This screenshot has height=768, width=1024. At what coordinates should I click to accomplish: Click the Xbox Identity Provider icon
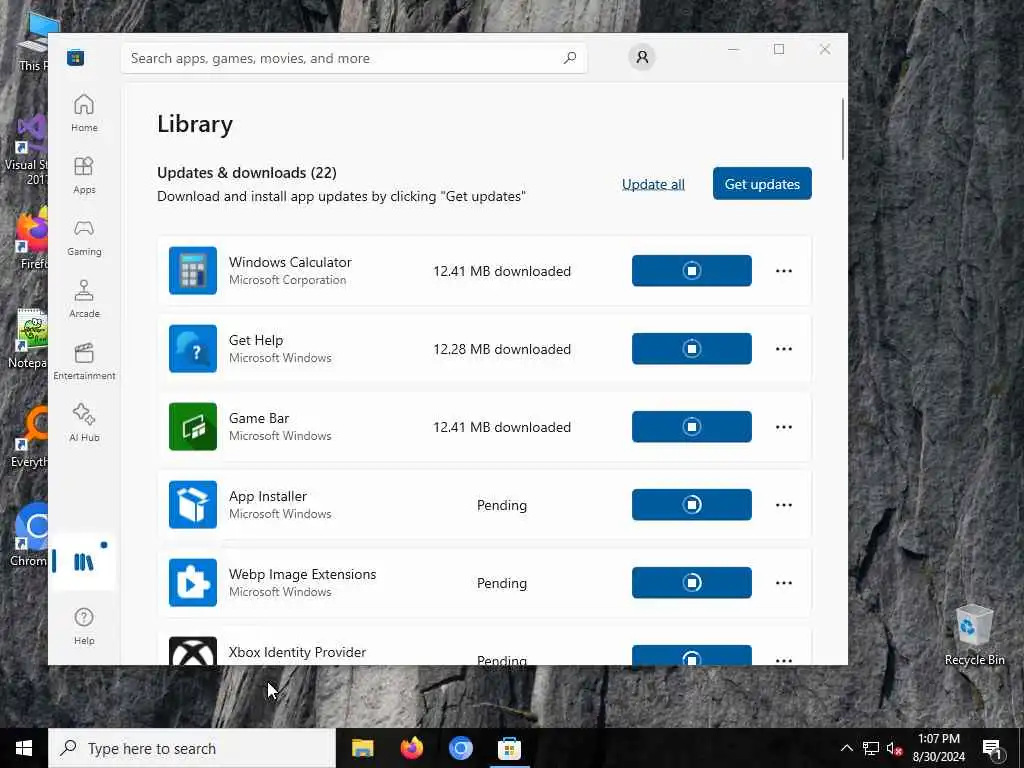pyautogui.click(x=193, y=650)
